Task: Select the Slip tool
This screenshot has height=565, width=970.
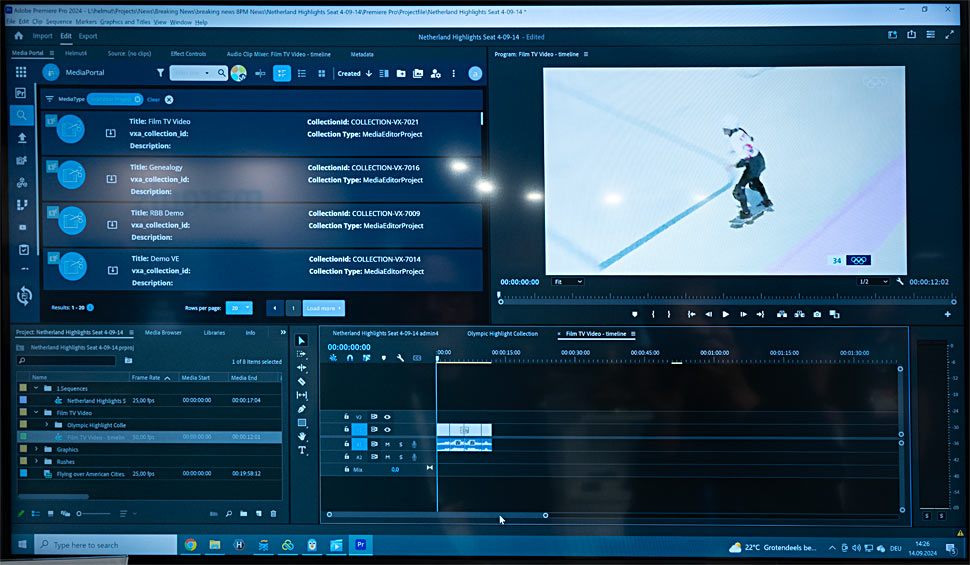Action: point(301,395)
